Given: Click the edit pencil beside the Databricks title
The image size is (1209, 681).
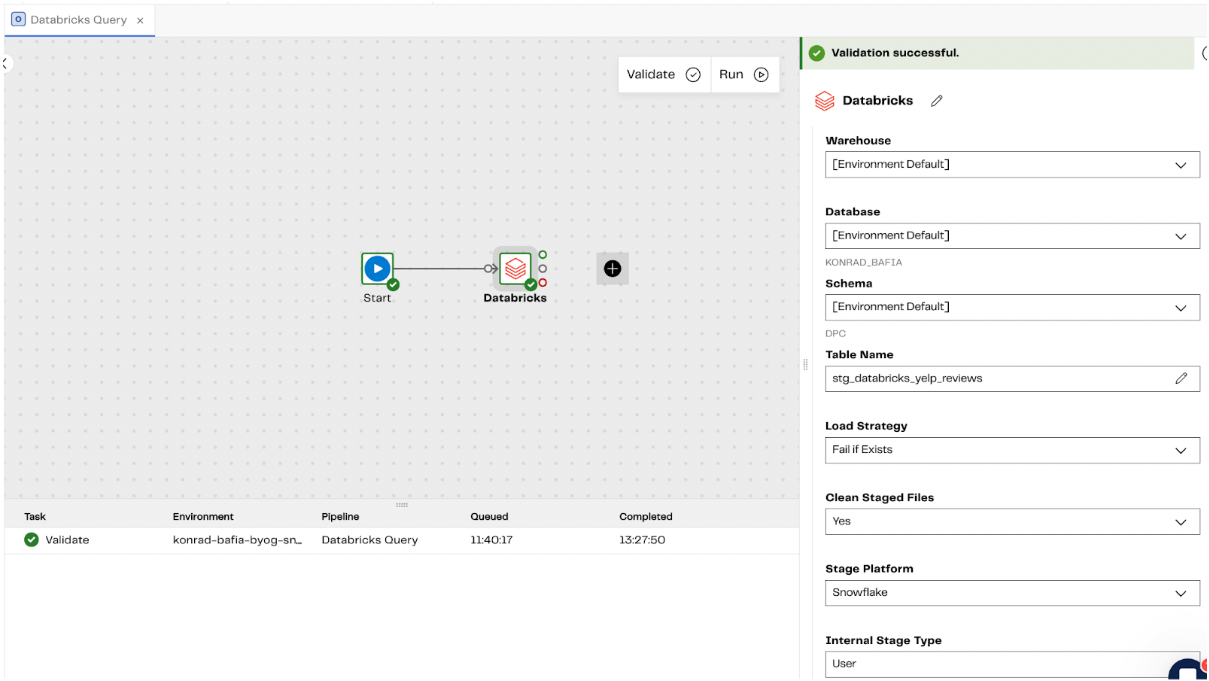Looking at the screenshot, I should (937, 100).
